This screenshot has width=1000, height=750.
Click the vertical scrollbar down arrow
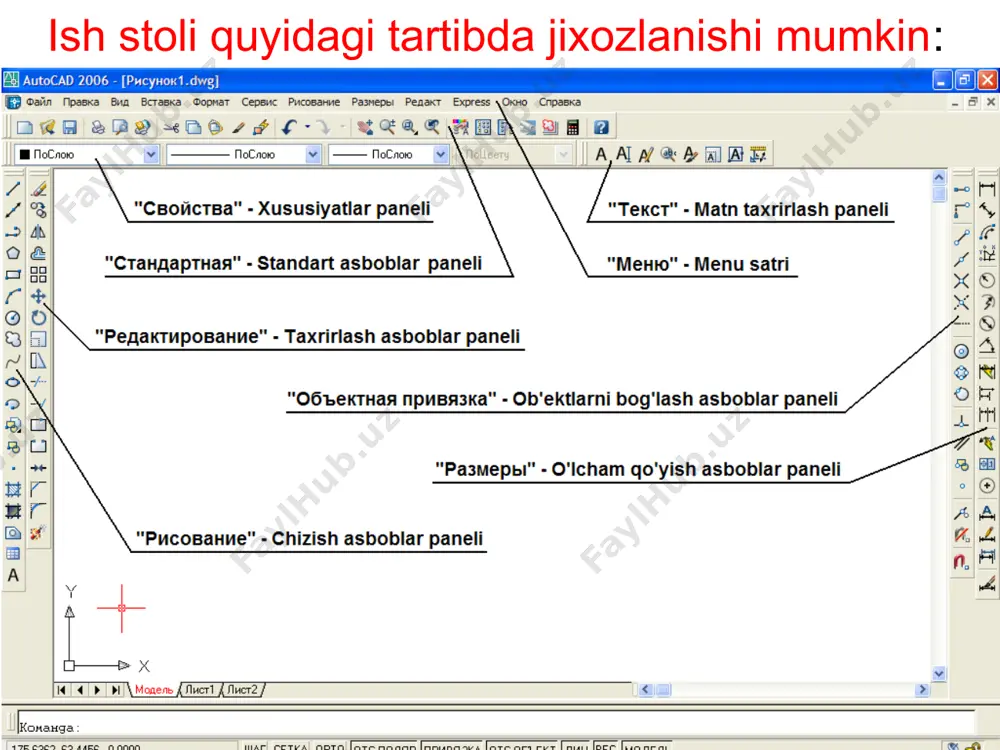939,673
